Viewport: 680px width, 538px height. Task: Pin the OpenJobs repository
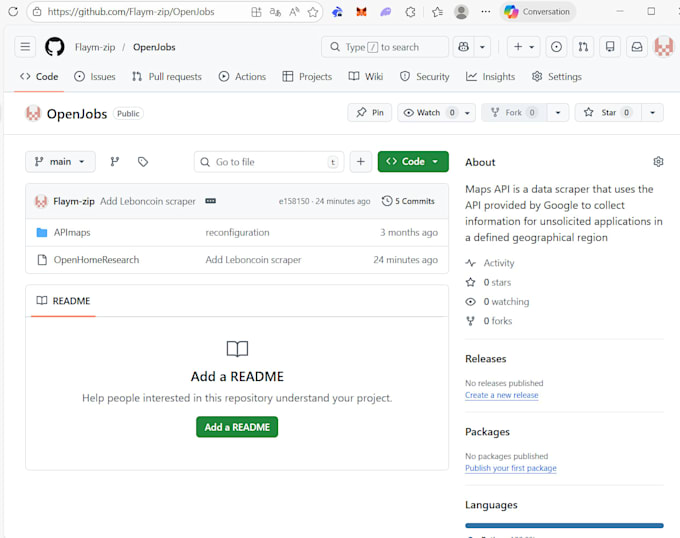pos(369,113)
